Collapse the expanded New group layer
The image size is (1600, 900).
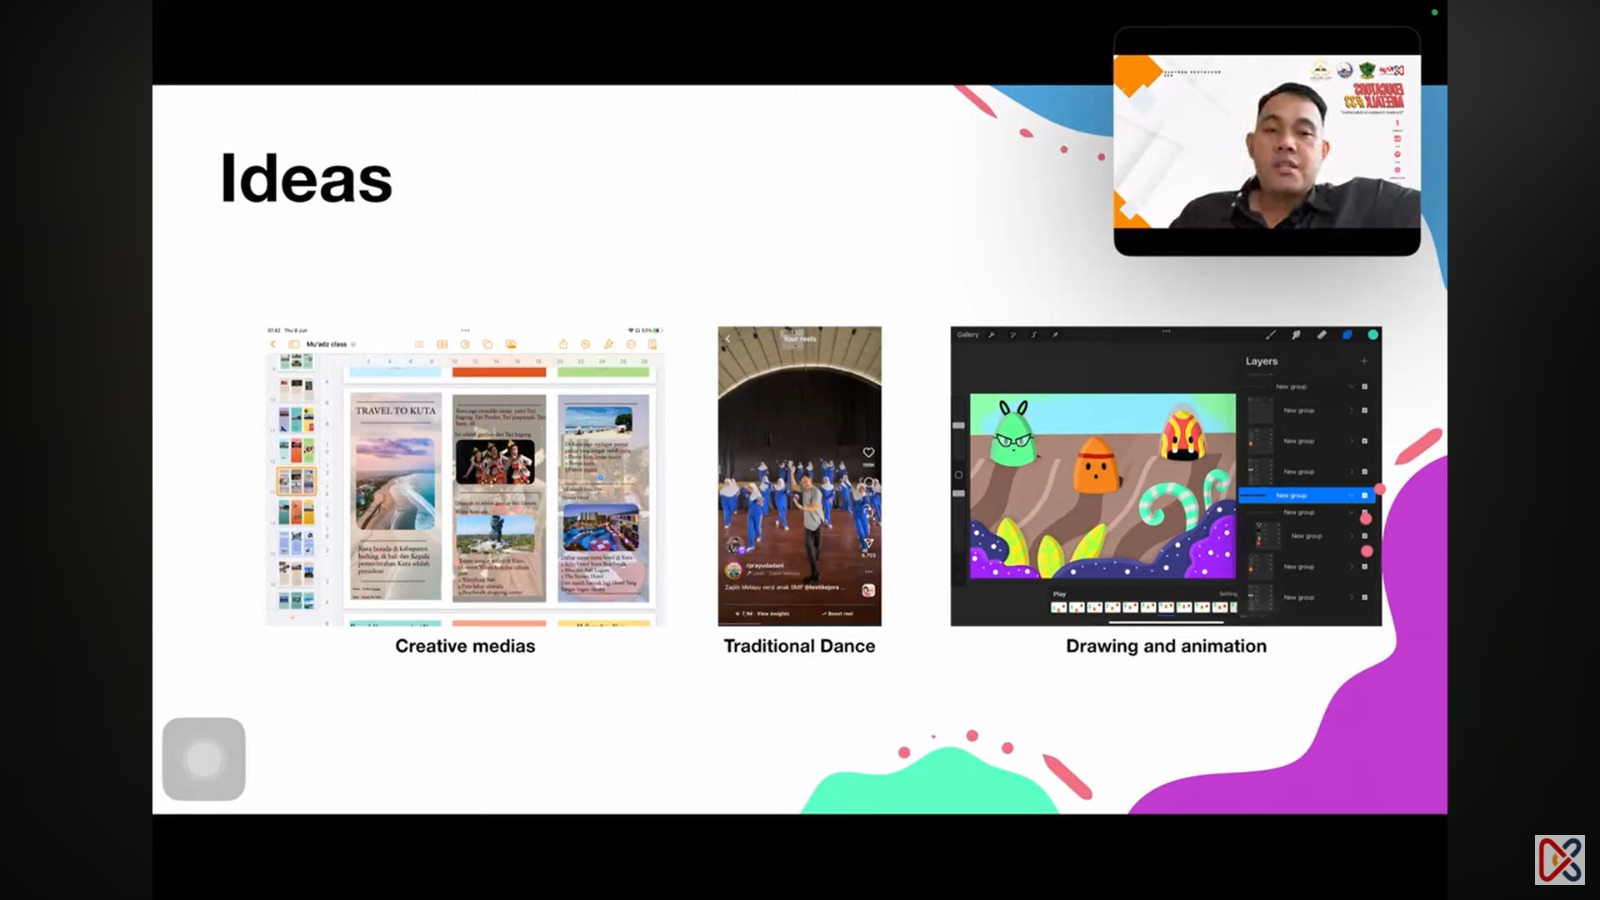point(1350,496)
